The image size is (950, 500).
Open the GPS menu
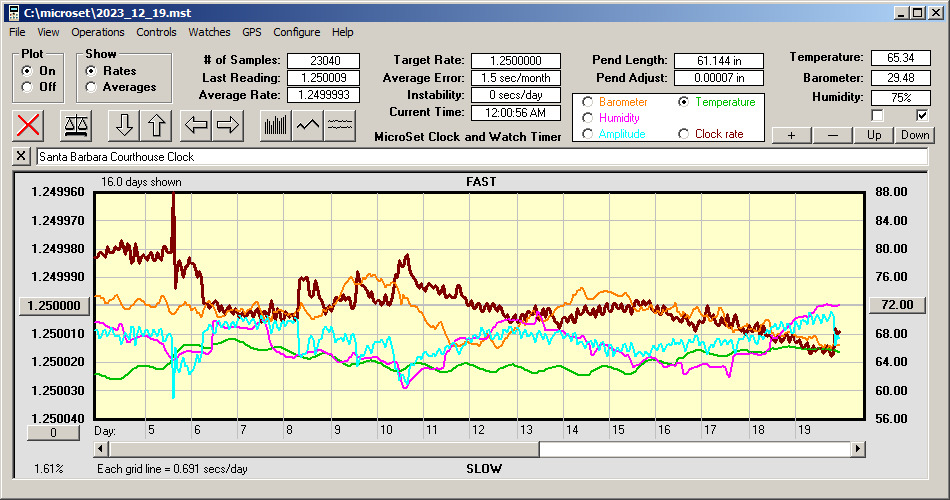pyautogui.click(x=251, y=32)
